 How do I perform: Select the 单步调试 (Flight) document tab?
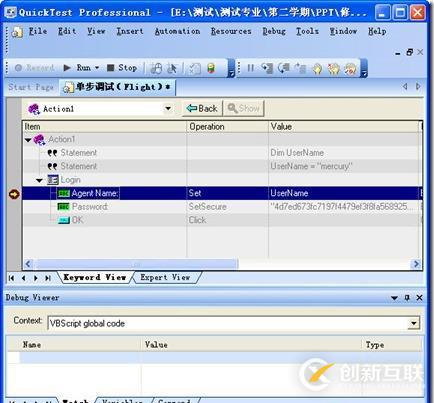[117, 87]
